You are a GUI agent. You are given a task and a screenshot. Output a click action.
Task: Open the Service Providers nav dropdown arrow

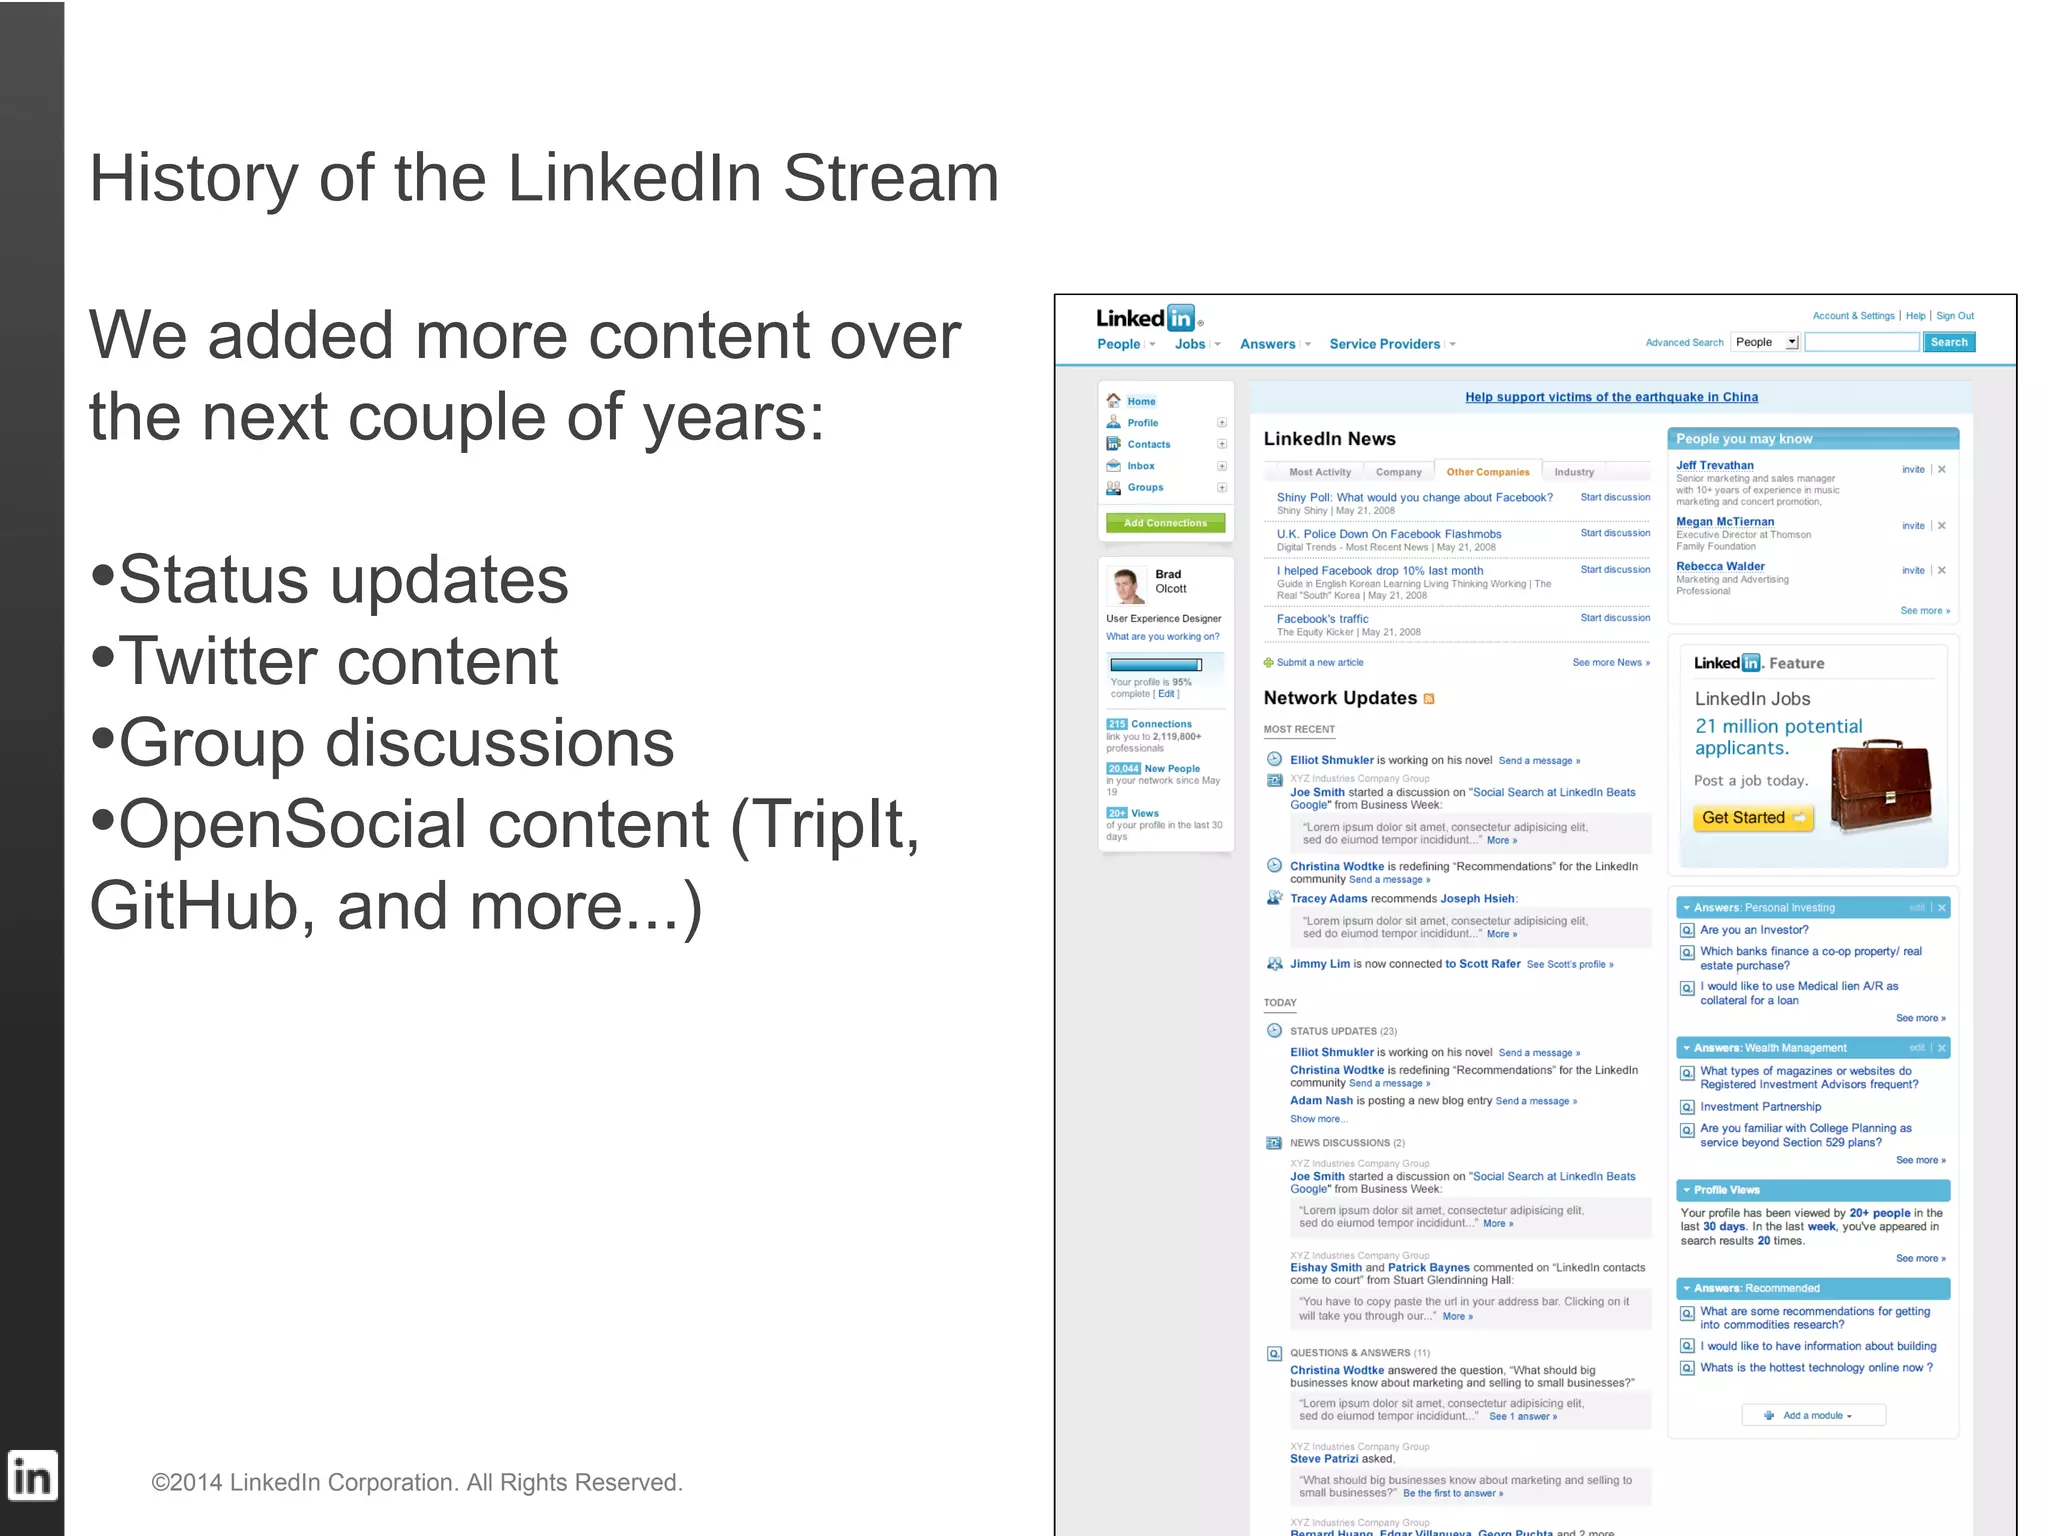[x=1452, y=344]
